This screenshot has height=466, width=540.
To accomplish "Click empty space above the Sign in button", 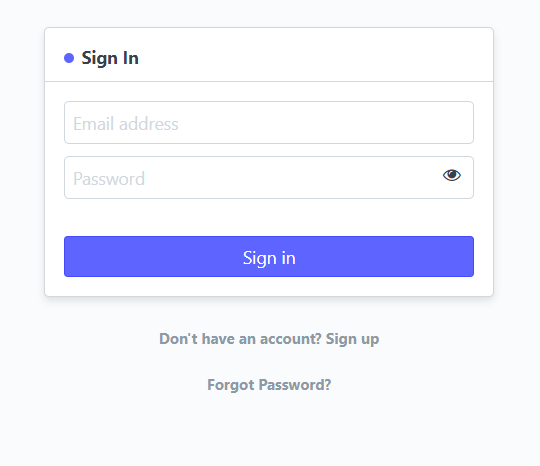I will click(x=269, y=217).
